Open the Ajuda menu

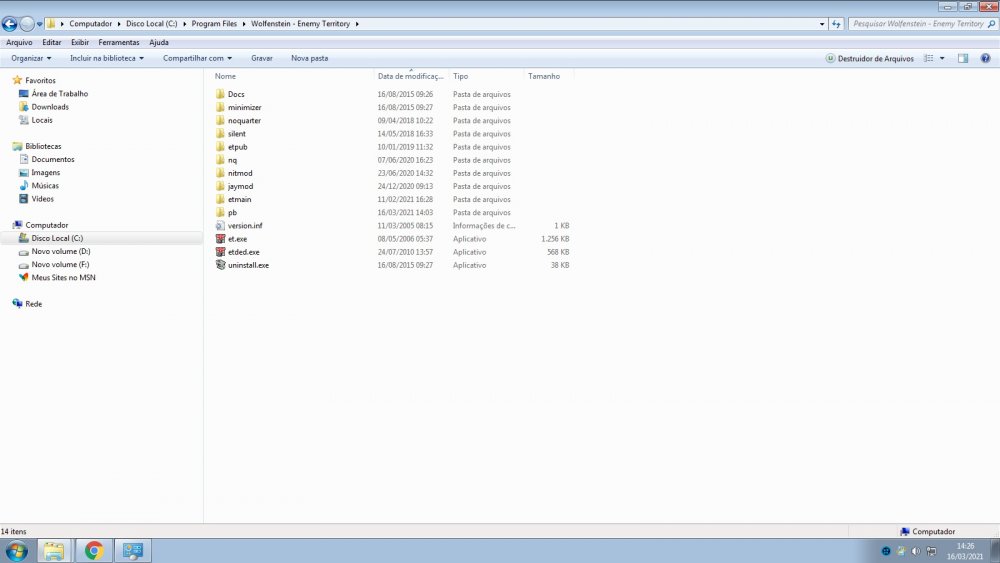coord(159,42)
